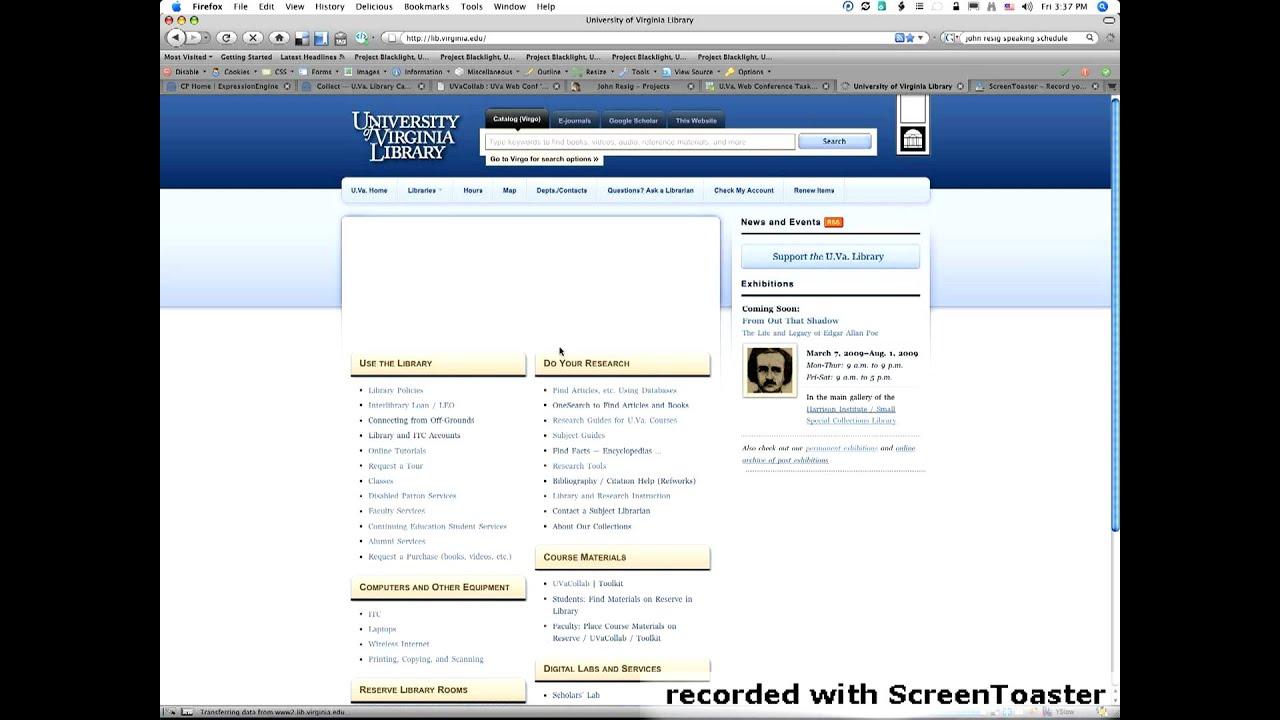Bookmark this page with the star icon
1280x720 pixels.
910,38
